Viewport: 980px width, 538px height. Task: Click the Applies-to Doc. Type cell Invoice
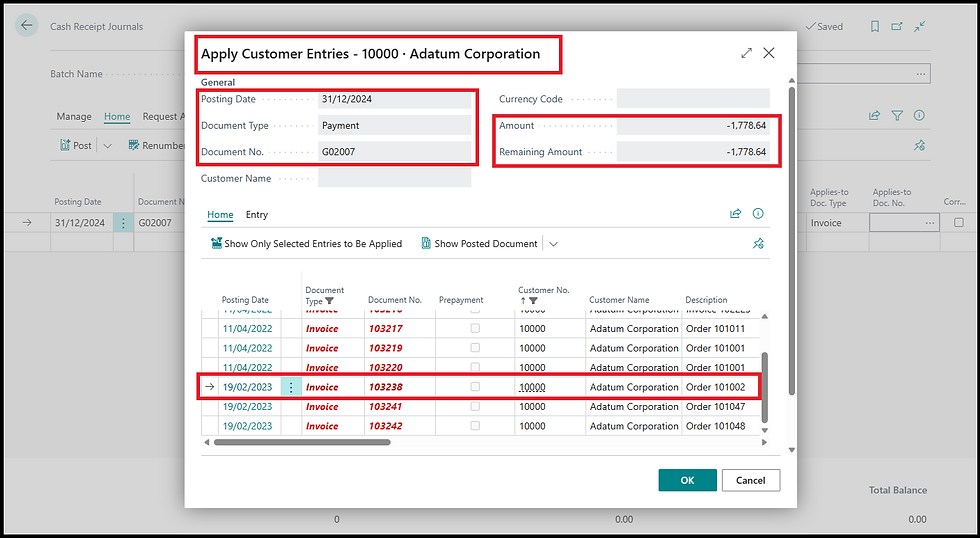(x=836, y=222)
